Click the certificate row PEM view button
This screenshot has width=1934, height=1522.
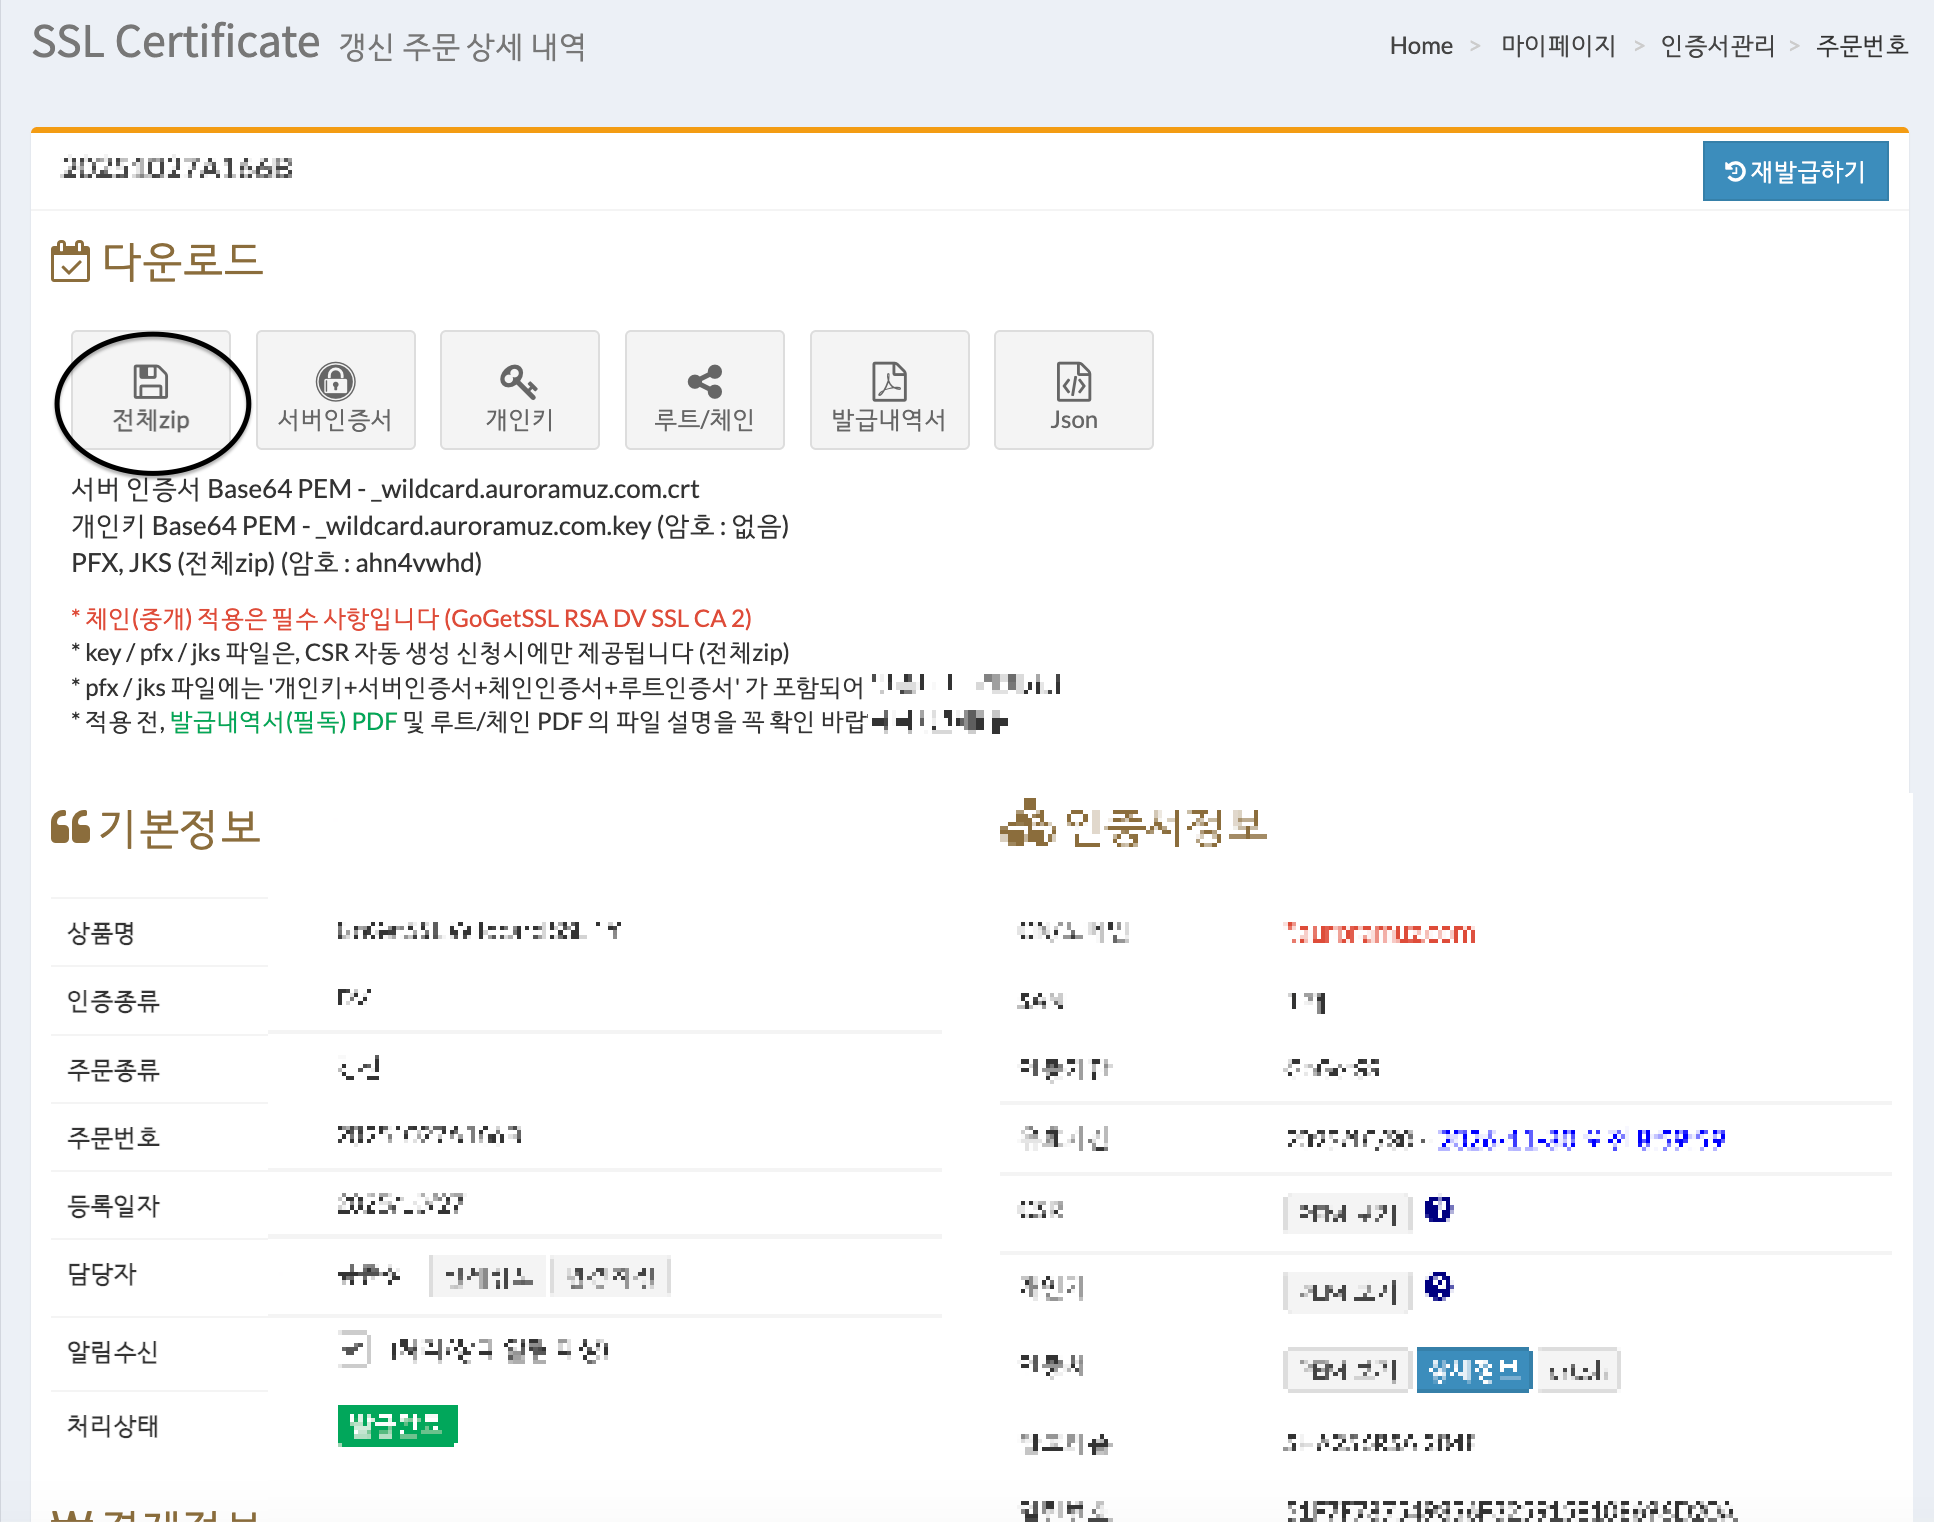(1347, 1370)
